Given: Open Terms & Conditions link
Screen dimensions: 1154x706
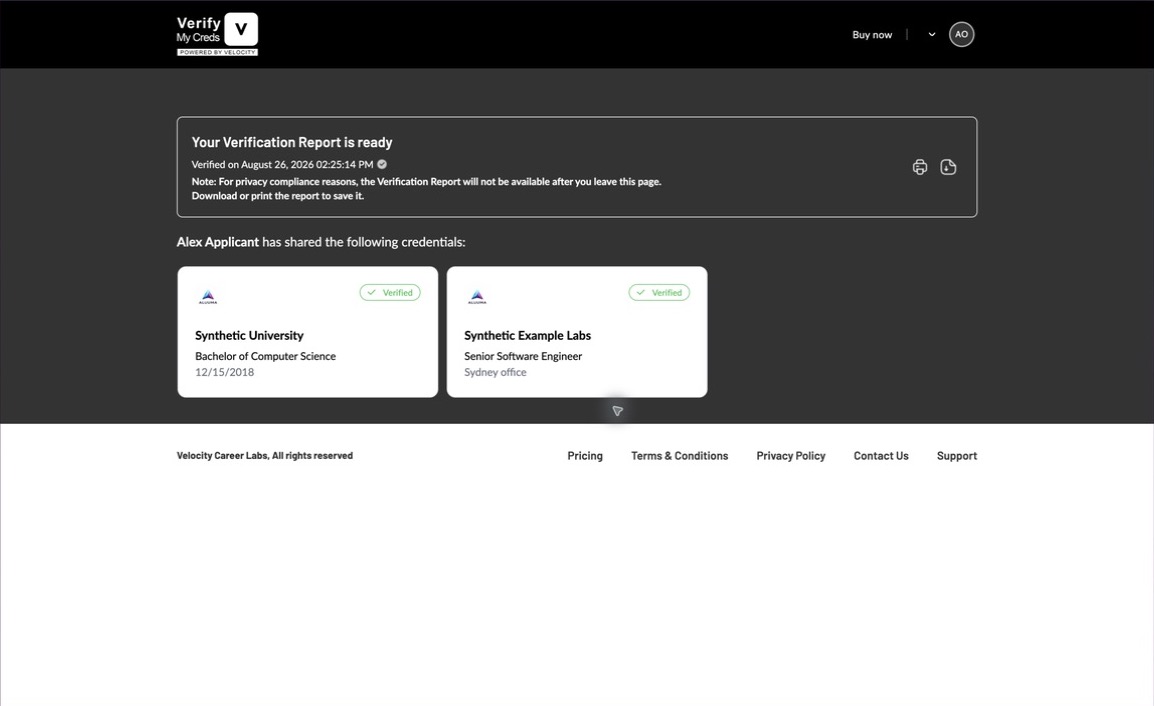Looking at the screenshot, I should point(679,456).
